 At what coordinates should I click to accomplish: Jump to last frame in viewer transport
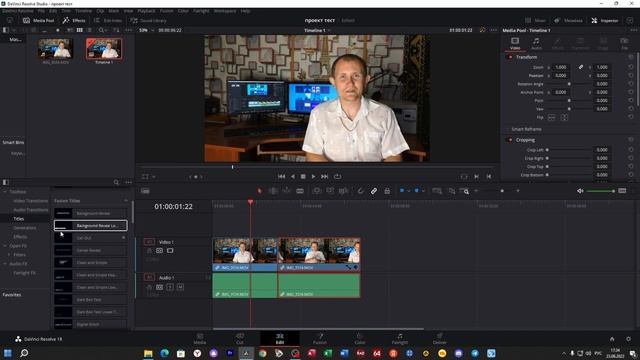point(324,176)
